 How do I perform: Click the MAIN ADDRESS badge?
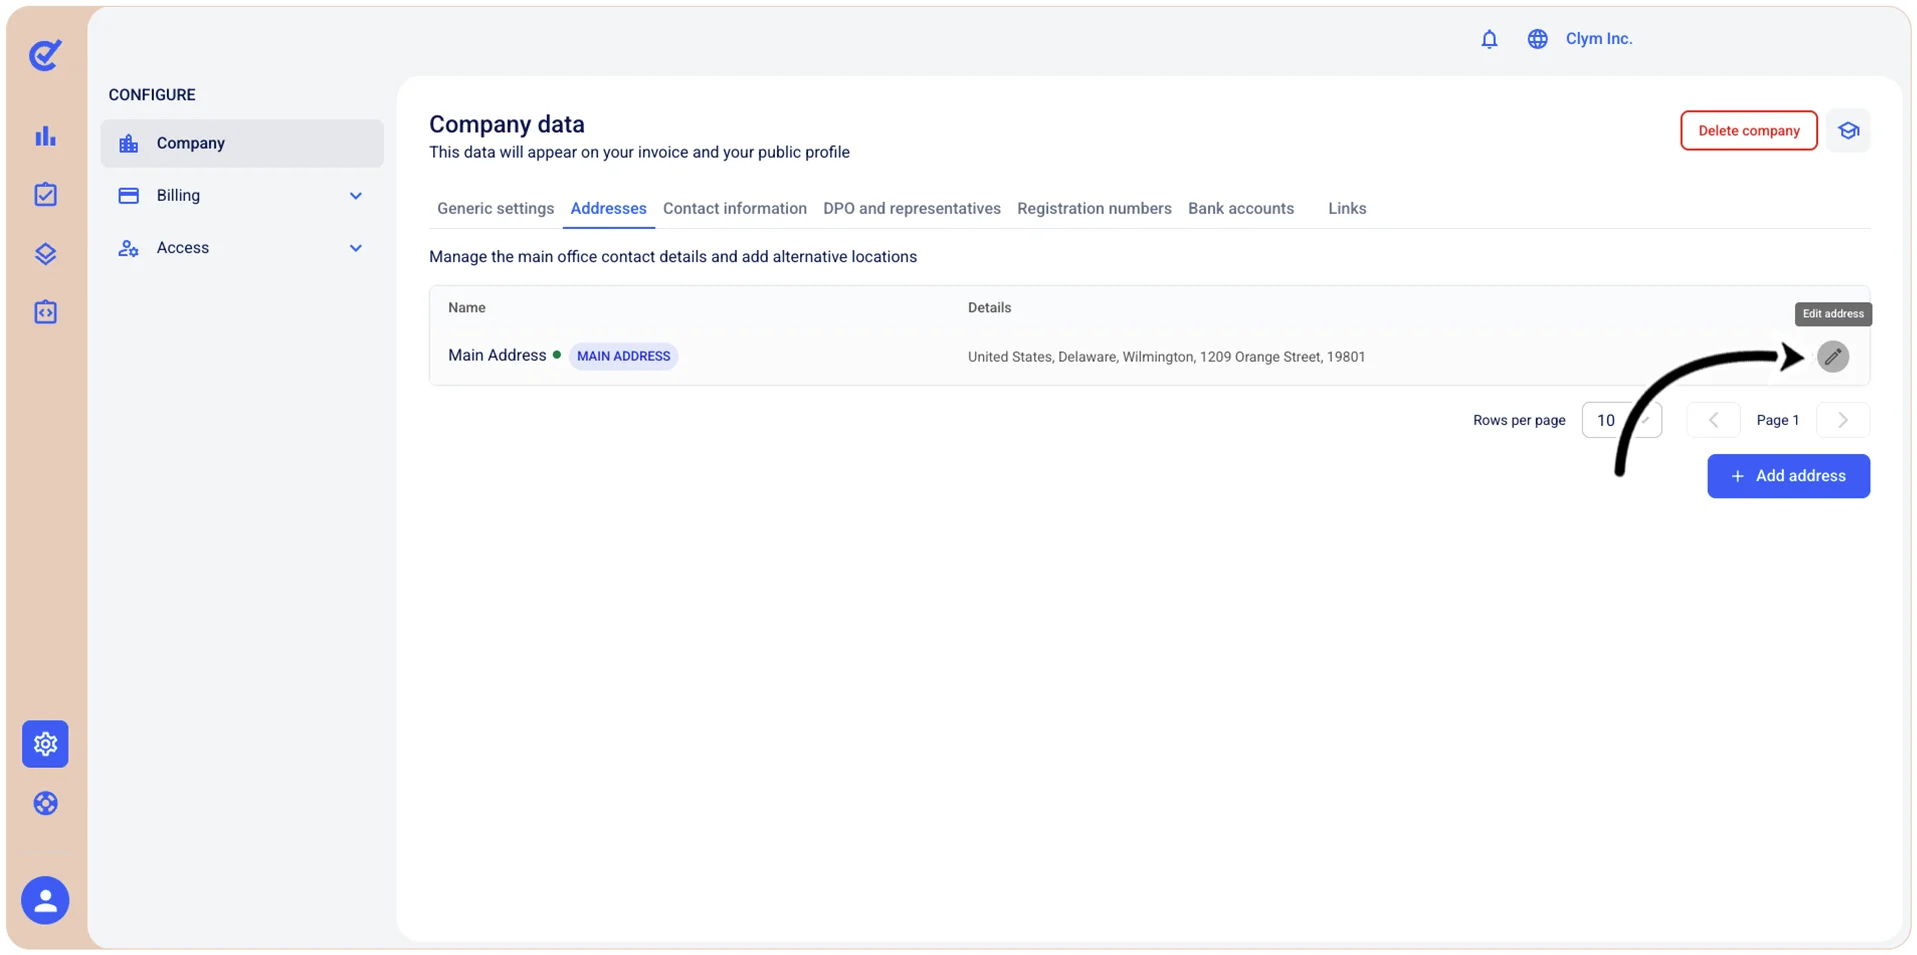coord(623,356)
